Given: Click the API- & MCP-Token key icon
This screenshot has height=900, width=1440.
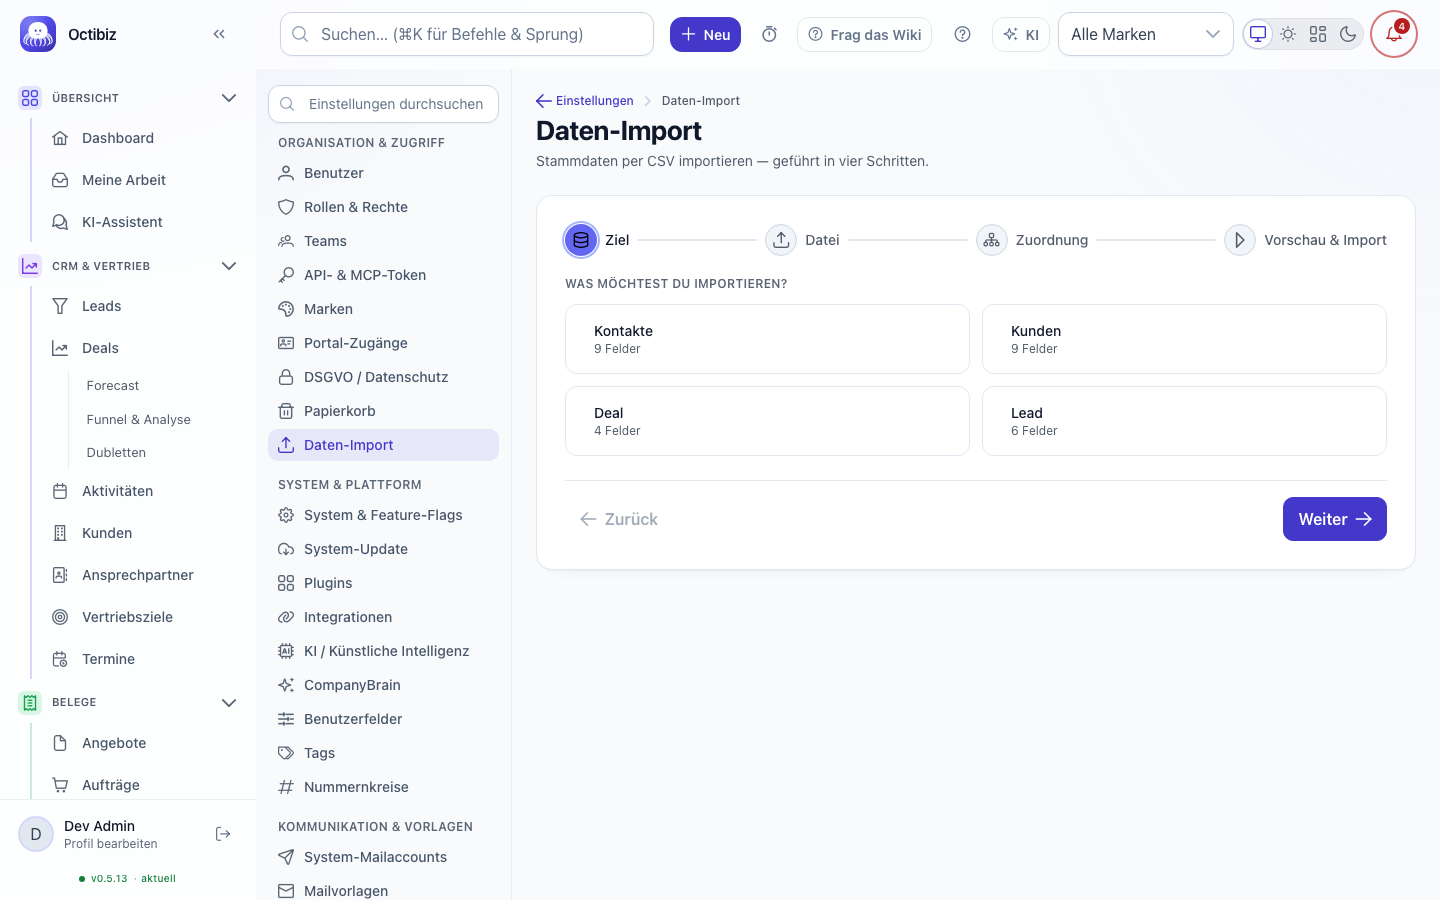Looking at the screenshot, I should (x=286, y=275).
